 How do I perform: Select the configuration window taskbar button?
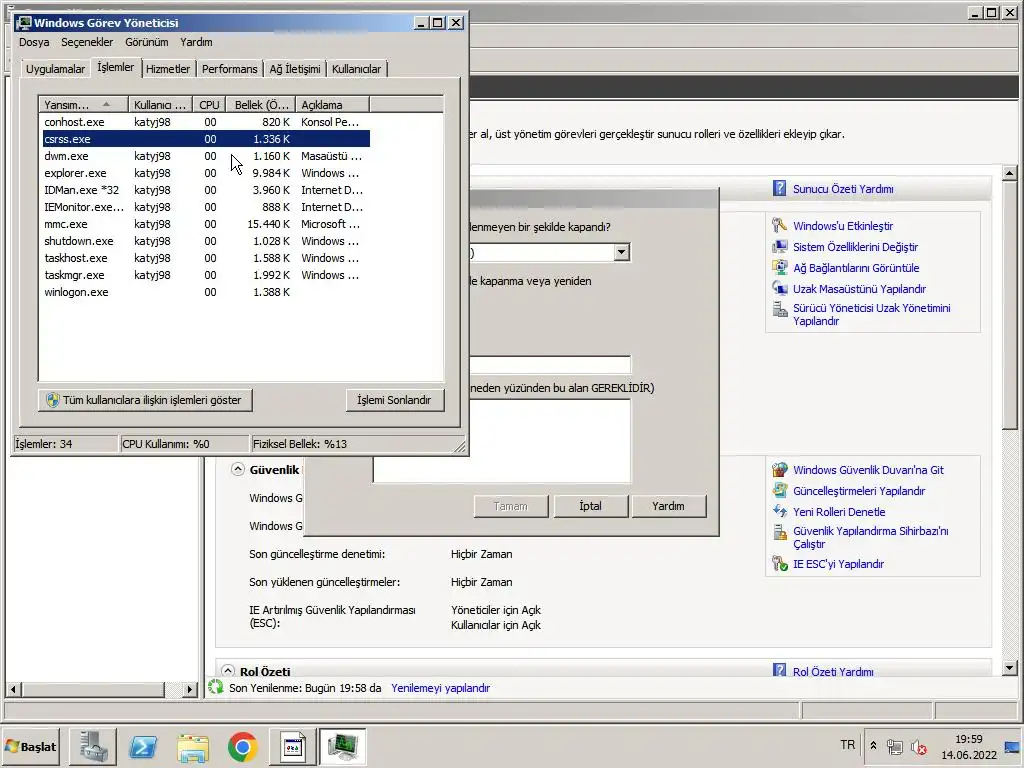(293, 746)
